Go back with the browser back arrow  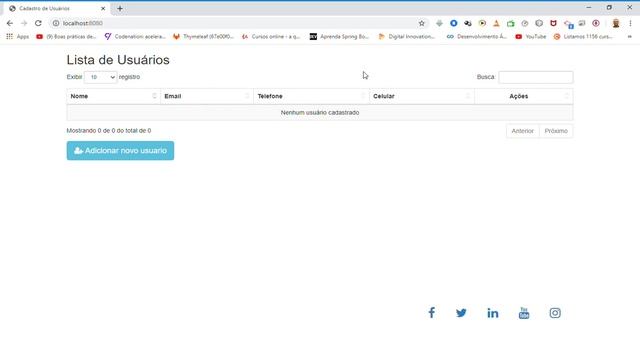click(10, 23)
